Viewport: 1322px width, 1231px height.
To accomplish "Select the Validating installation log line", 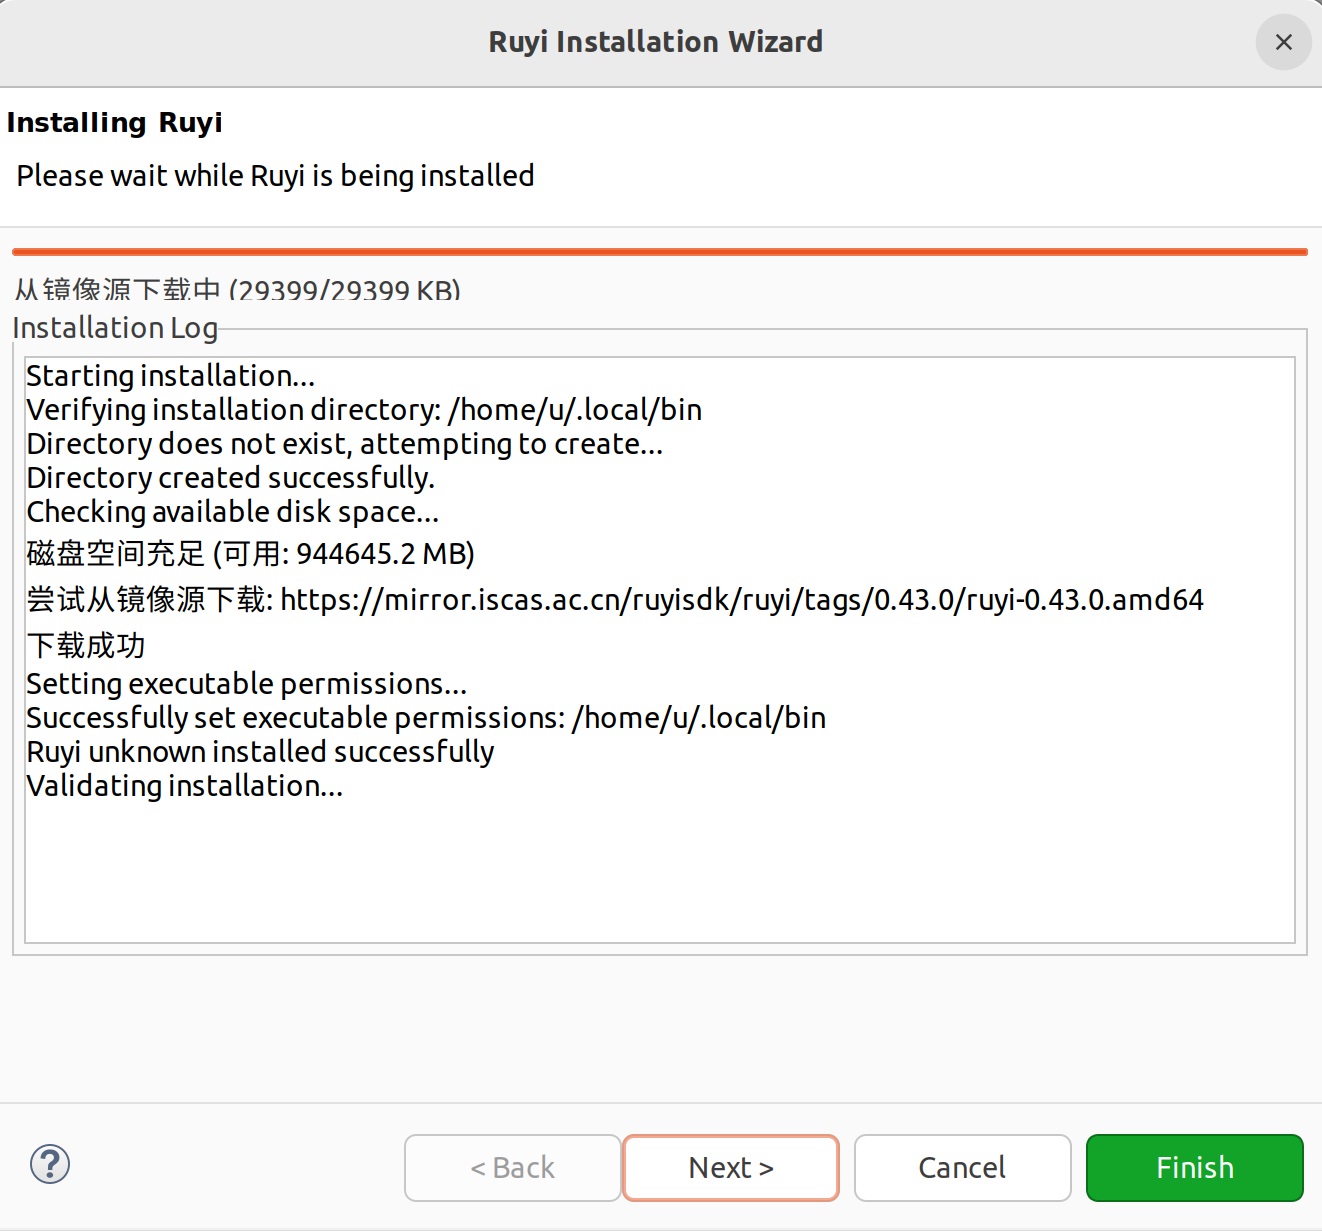I will point(184,786).
